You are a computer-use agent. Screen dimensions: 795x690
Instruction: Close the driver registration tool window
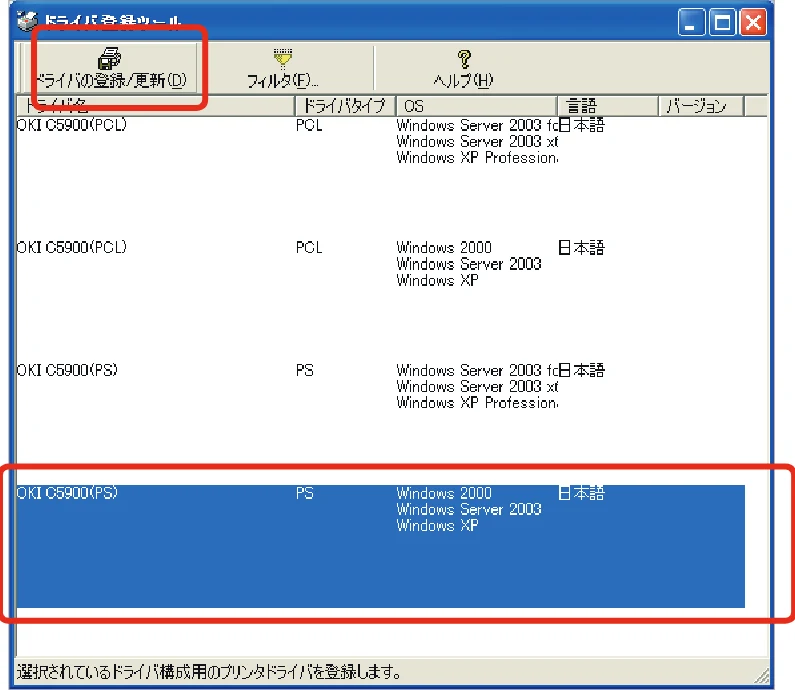click(x=753, y=22)
